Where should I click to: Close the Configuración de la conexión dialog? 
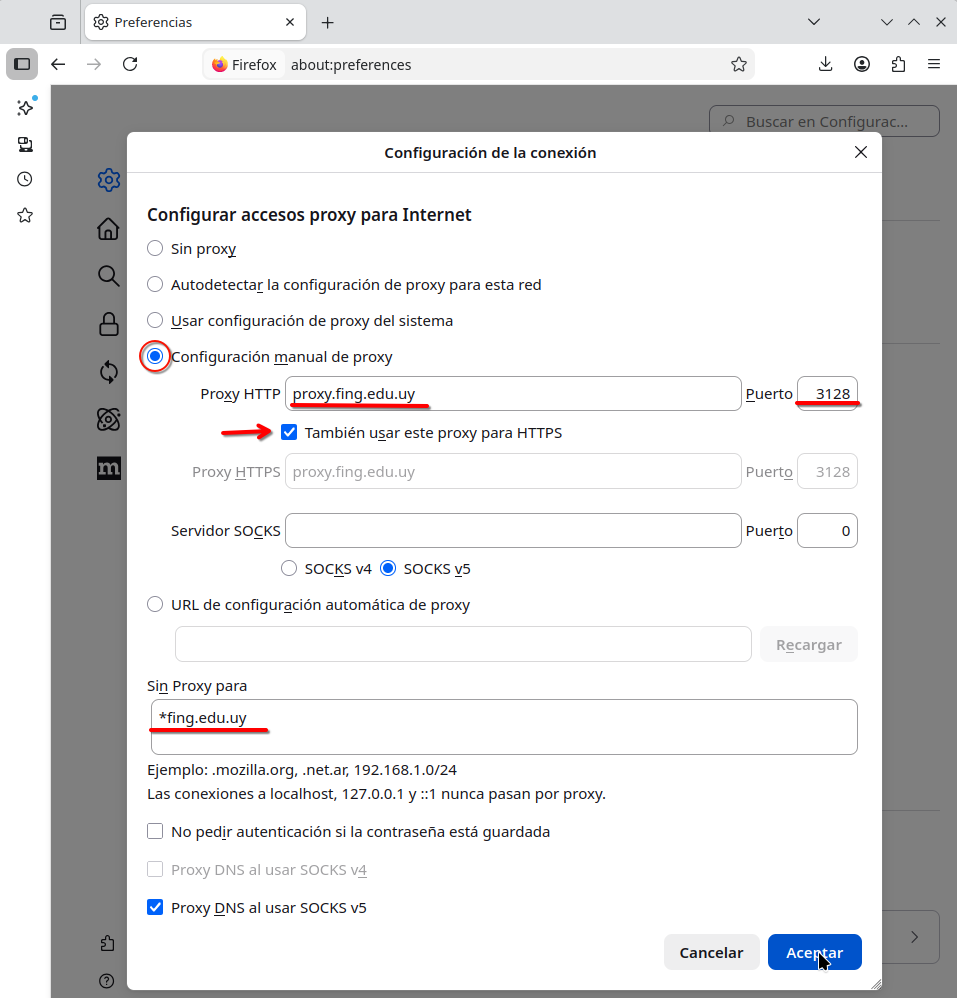point(861,152)
